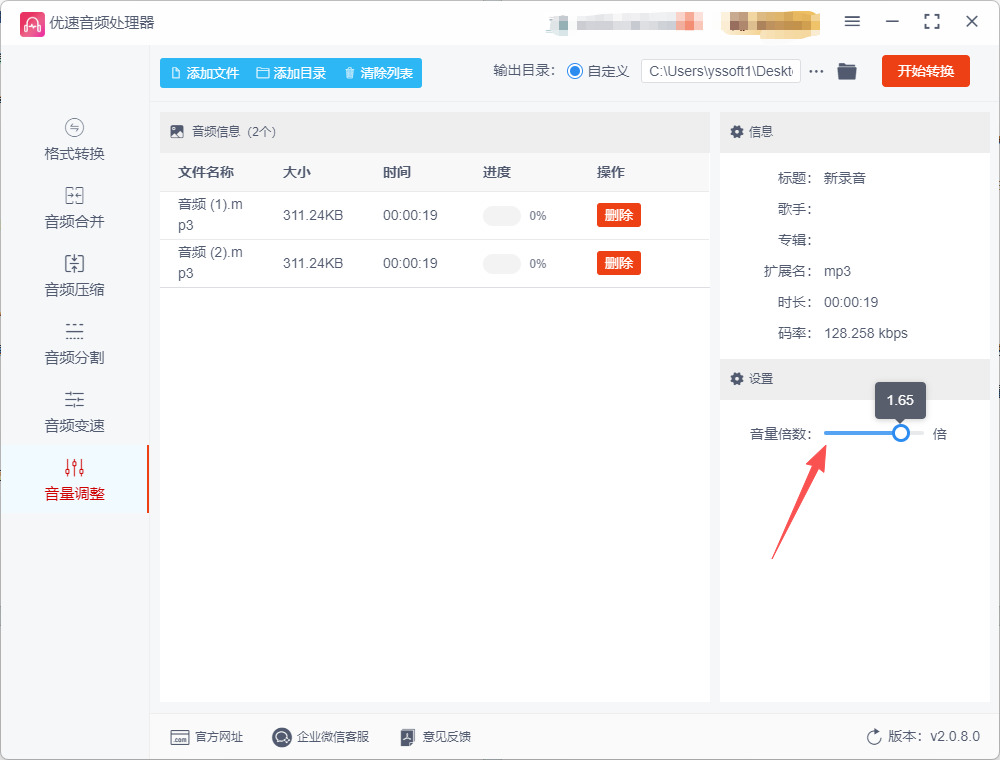1000x760 pixels.
Task: Switch to 音频压缩 sidebar tab label
Action: [74, 290]
